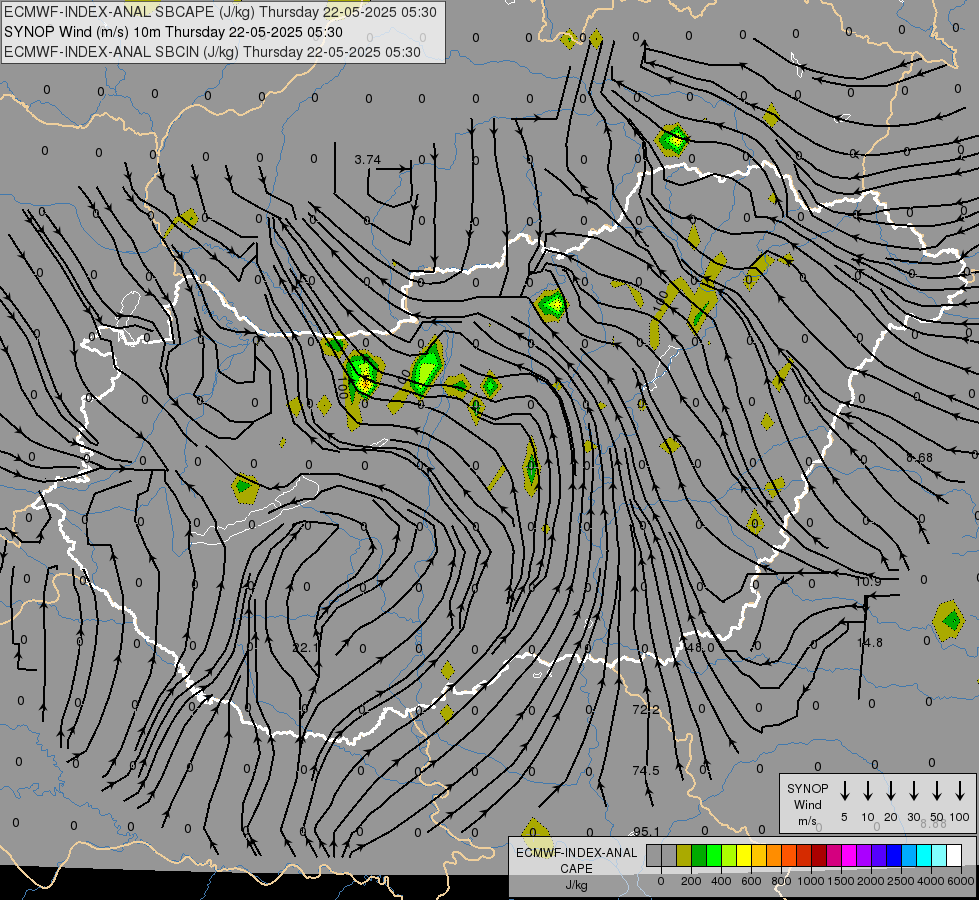
Task: Click the 1000 tick label on CAPE scale
Action: [811, 881]
